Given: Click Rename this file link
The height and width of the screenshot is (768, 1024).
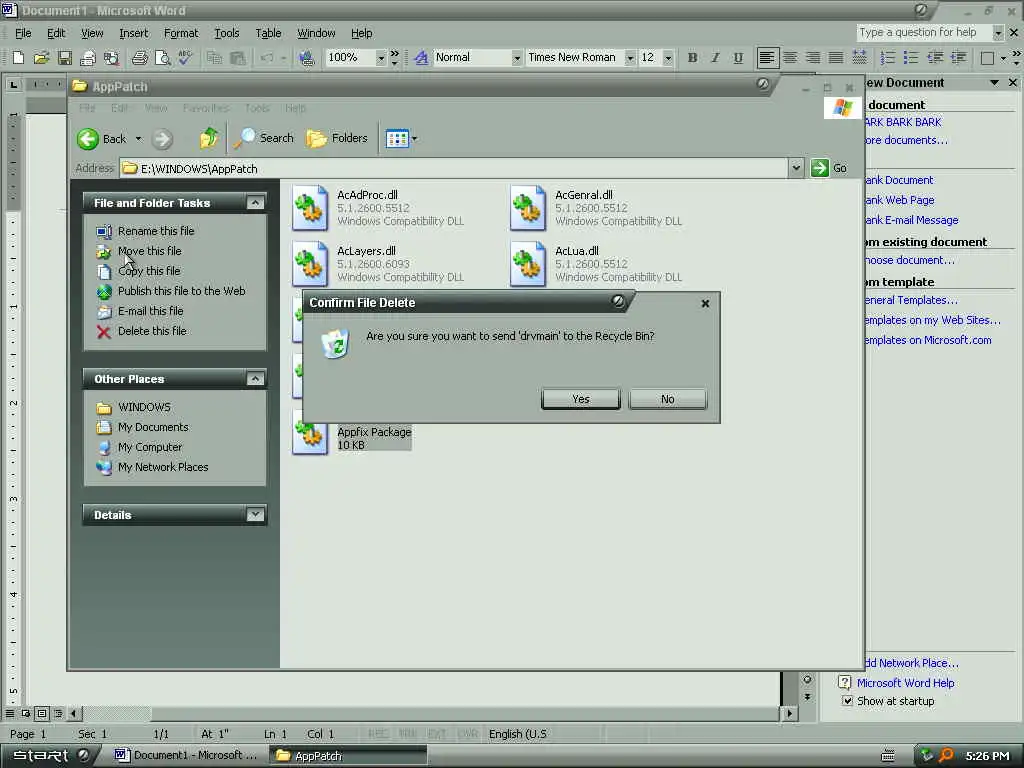Looking at the screenshot, I should click(x=156, y=231).
